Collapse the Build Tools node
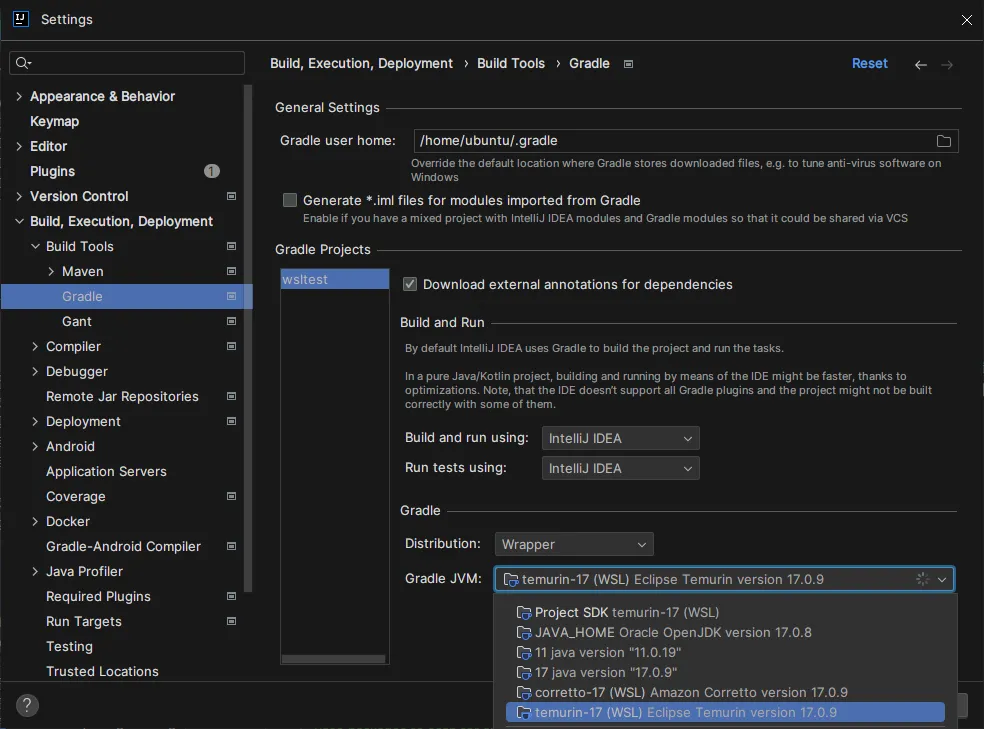 [x=35, y=247]
